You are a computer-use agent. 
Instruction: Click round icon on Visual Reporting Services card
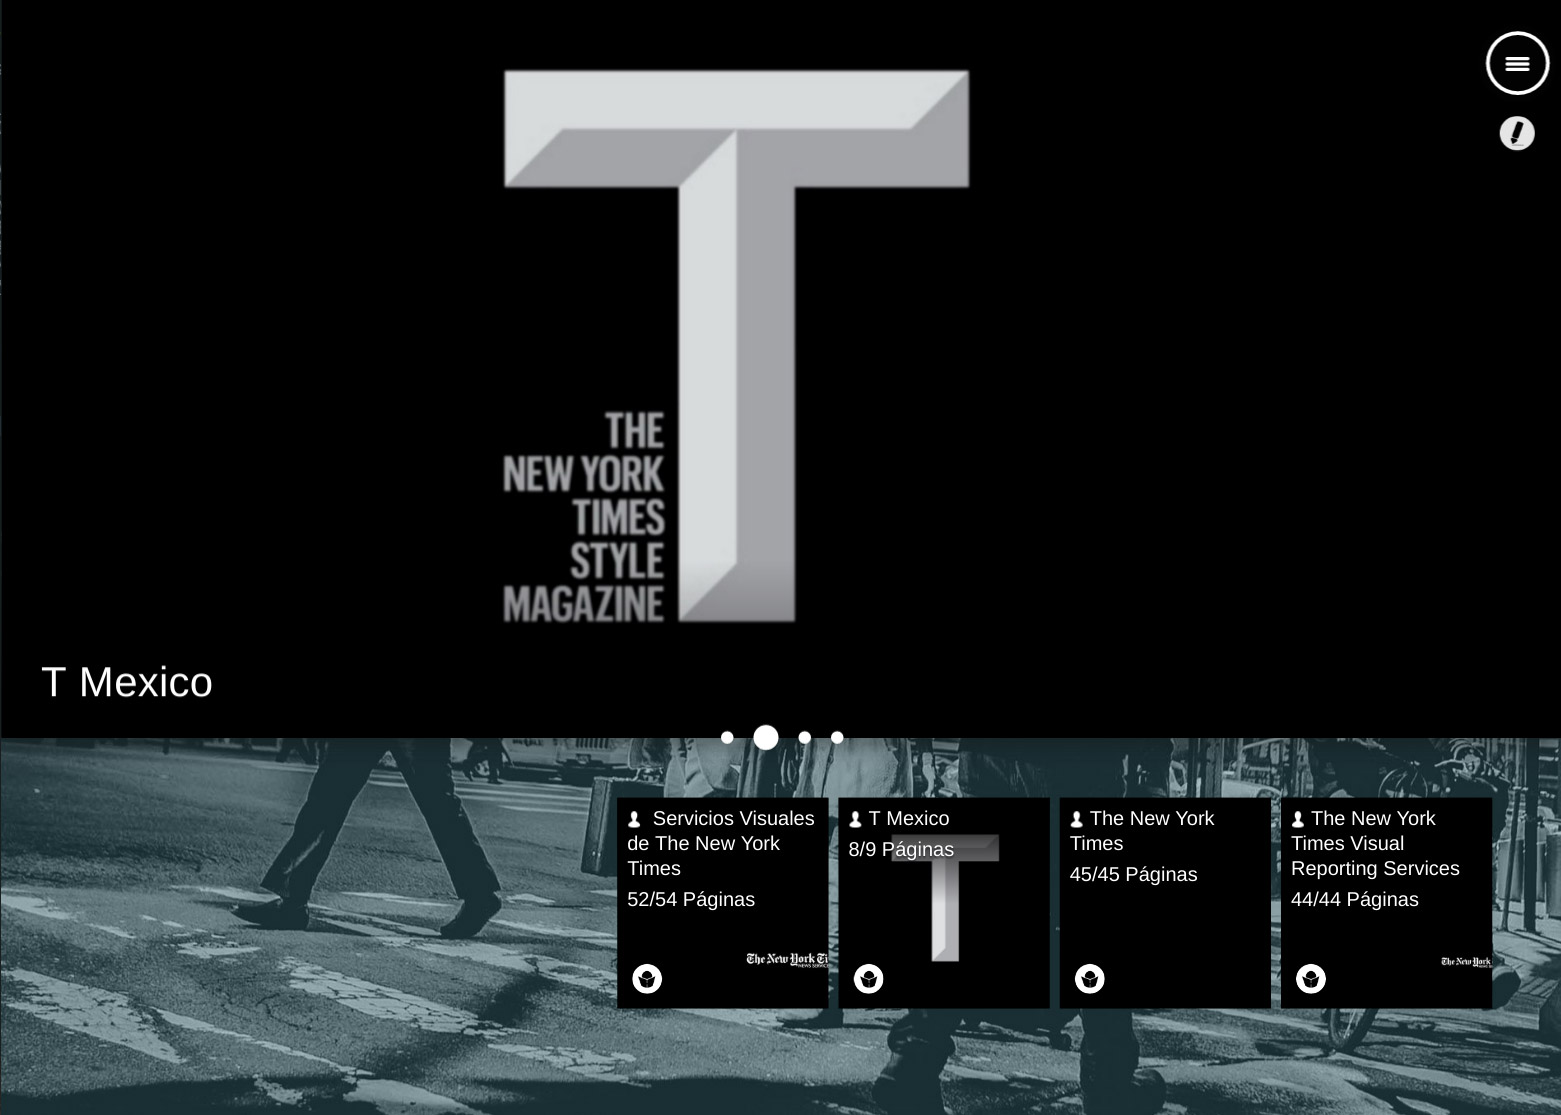[x=1311, y=978]
